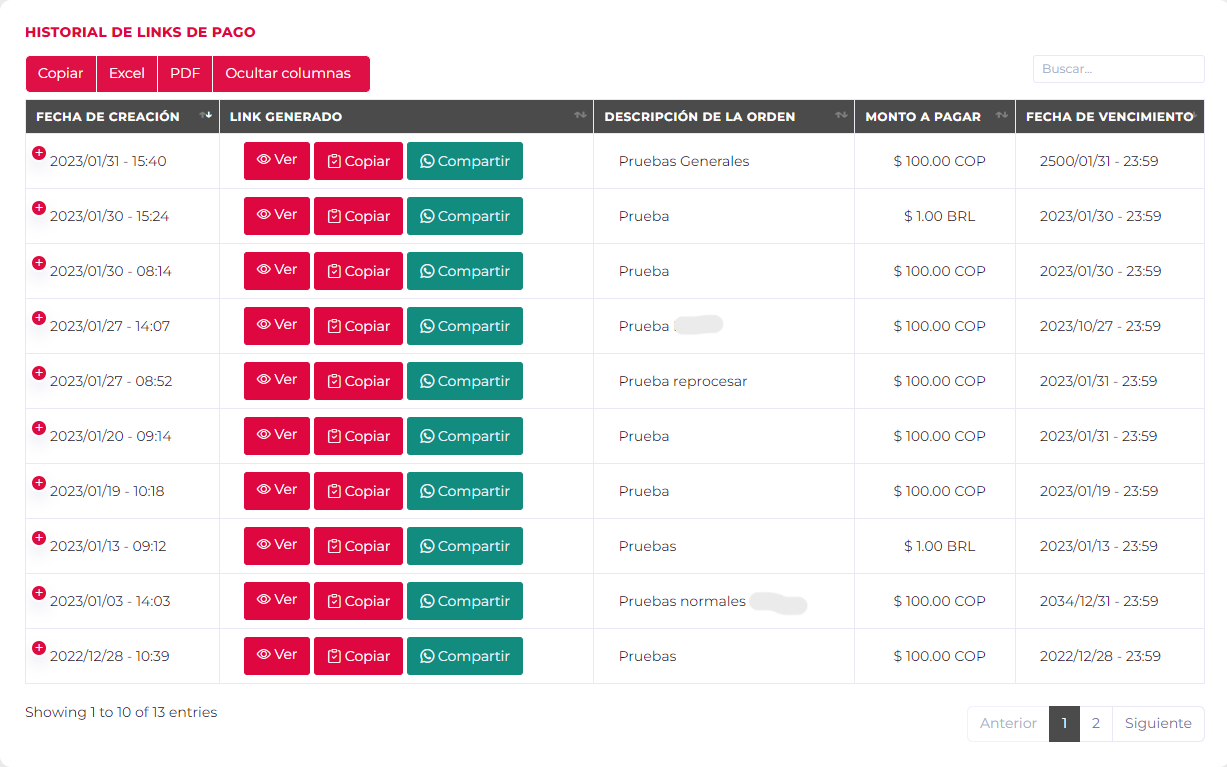The image size is (1227, 767).
Task: Expand the 2023/01/27 - 08:52 row details
Action: pyautogui.click(x=39, y=373)
